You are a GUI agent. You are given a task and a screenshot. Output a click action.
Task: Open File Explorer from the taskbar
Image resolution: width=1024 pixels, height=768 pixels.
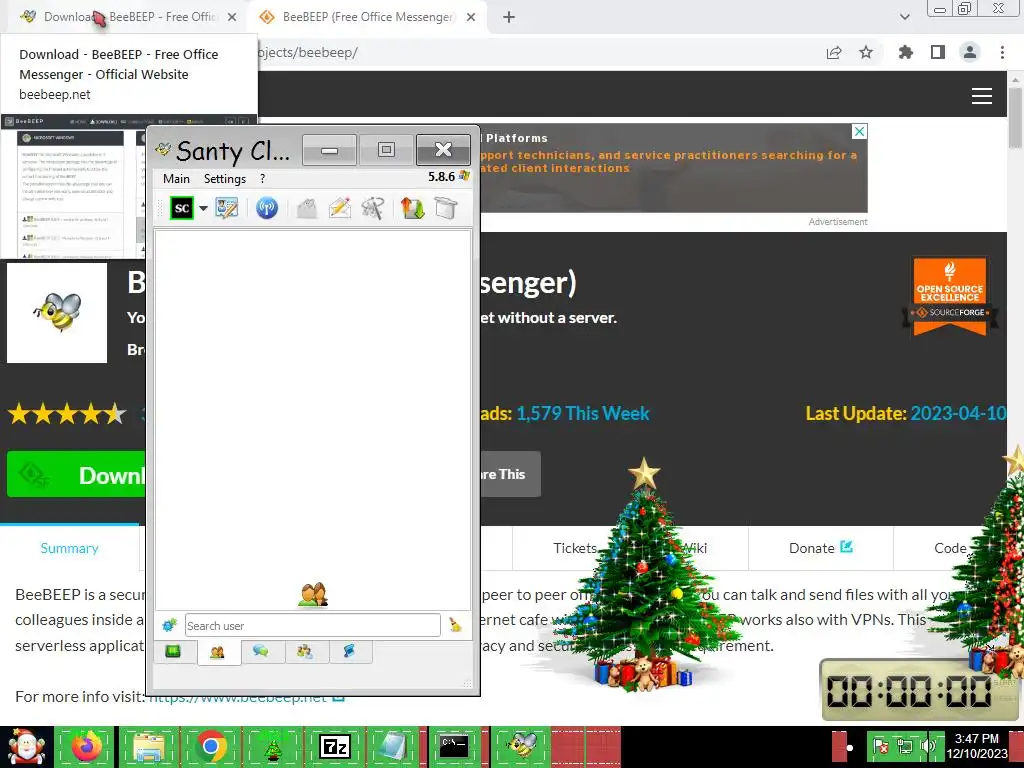click(x=149, y=746)
